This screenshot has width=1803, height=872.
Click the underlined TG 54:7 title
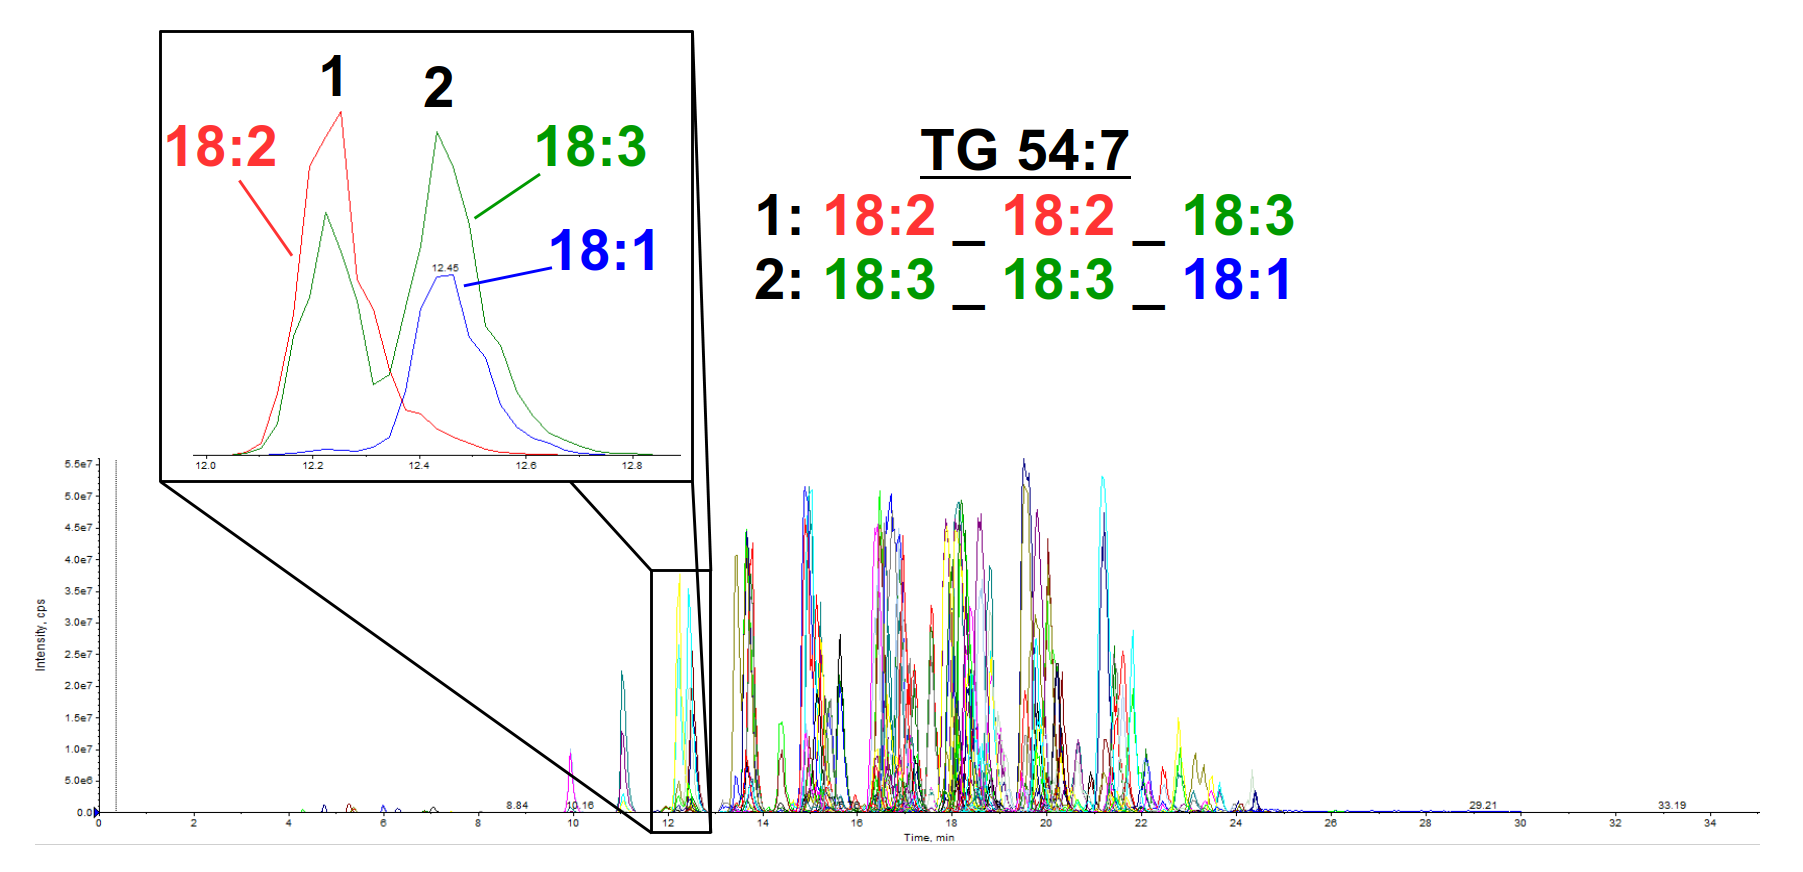(x=1024, y=151)
